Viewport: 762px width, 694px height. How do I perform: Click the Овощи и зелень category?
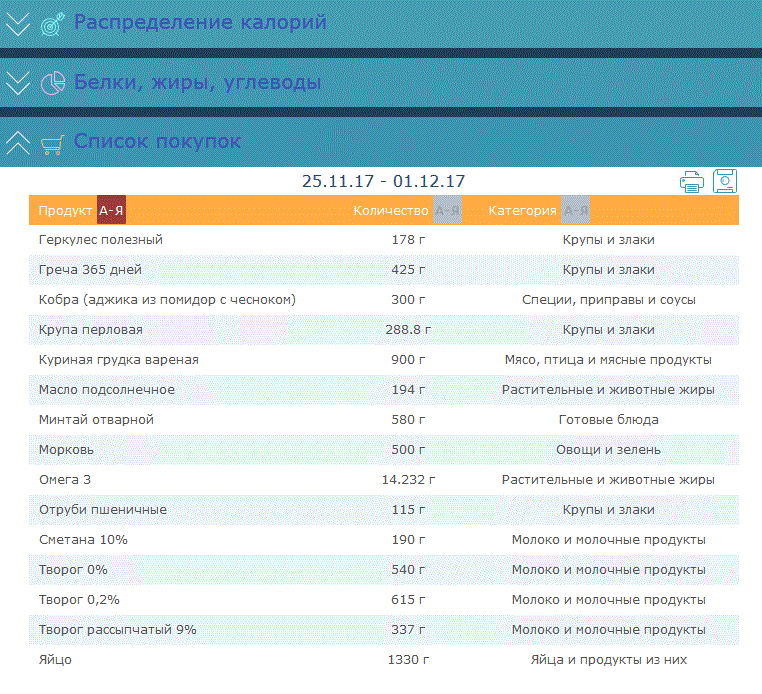point(608,450)
